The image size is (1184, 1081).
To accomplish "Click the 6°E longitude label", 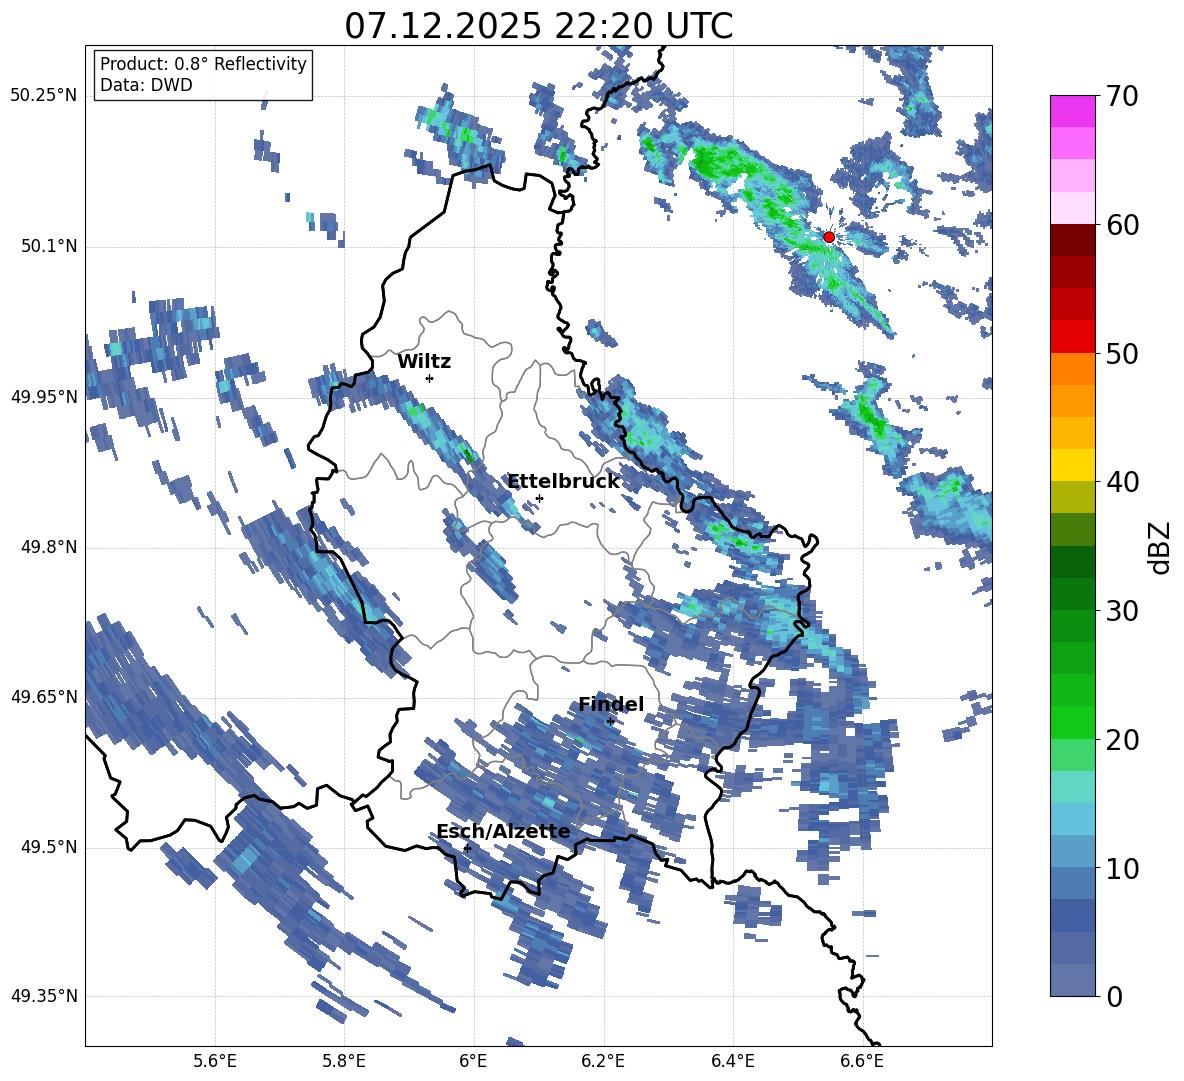I will click(473, 1061).
